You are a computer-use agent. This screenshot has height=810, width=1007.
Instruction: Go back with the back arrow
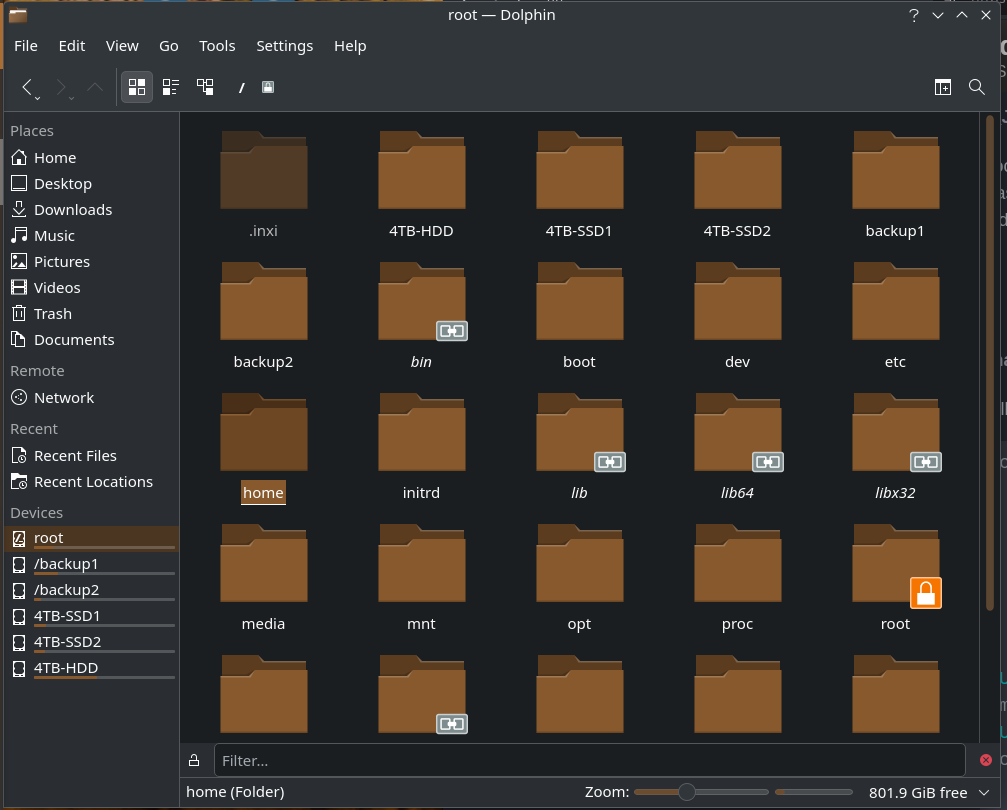coord(27,87)
